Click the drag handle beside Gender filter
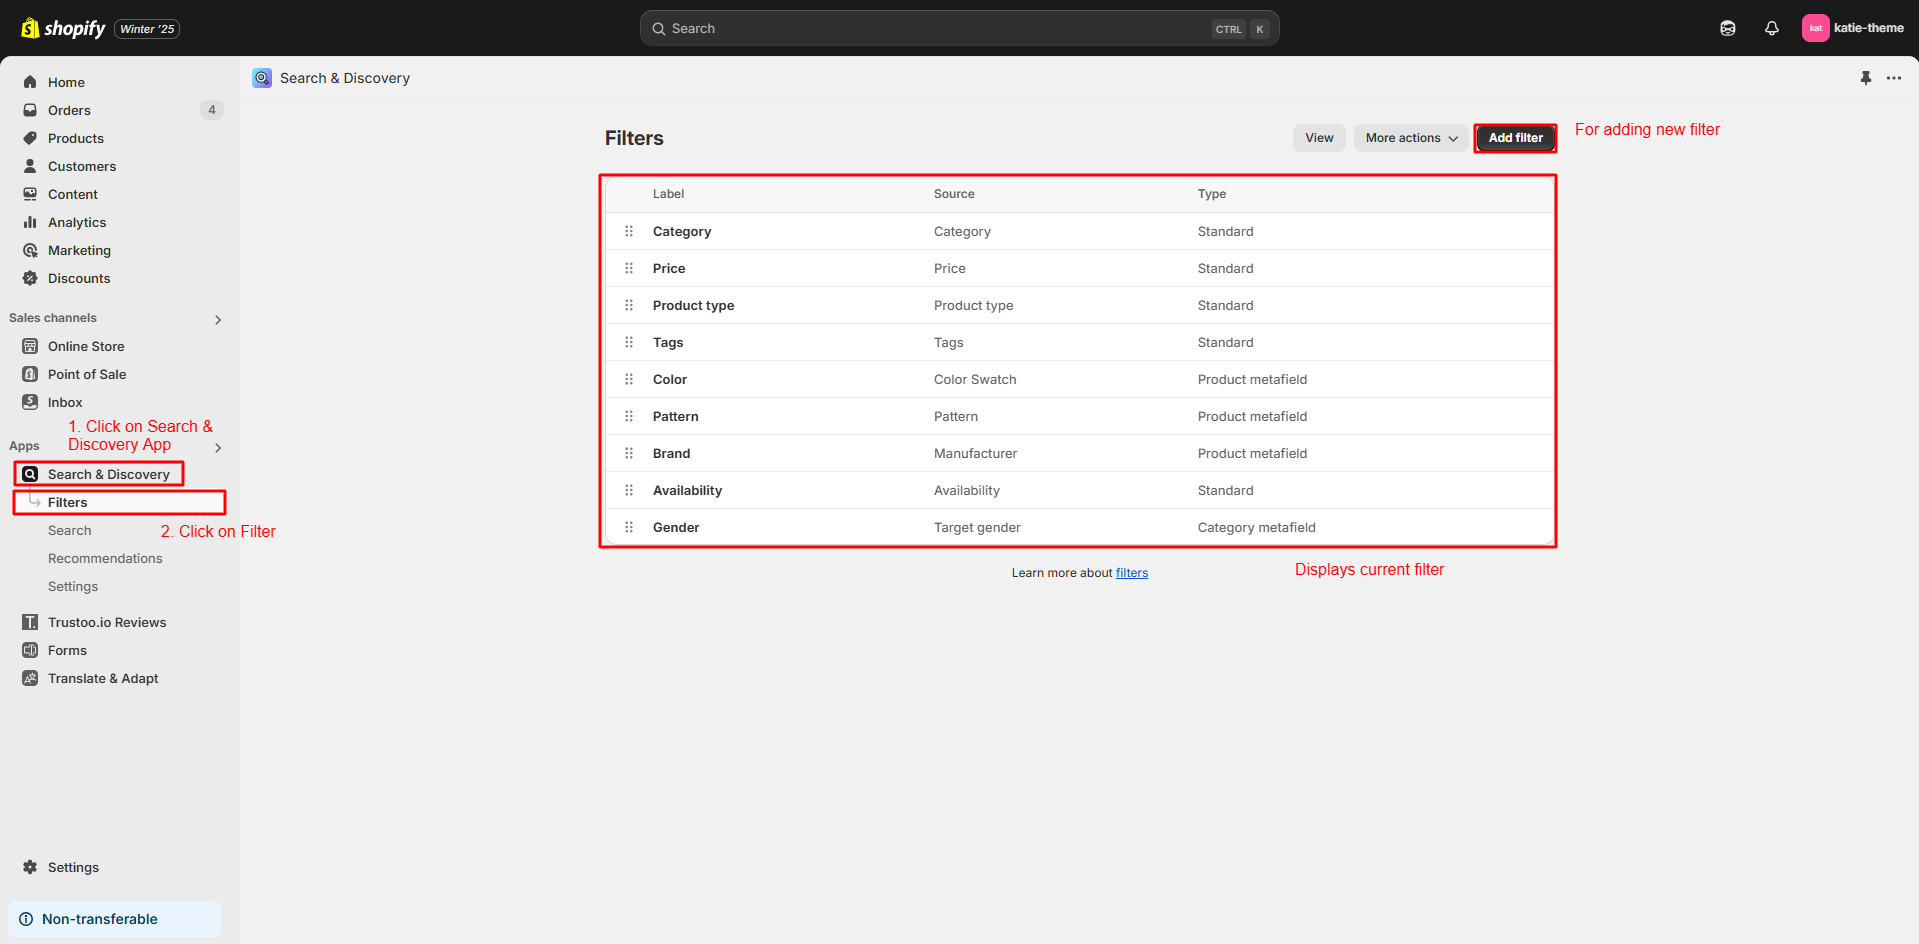Image resolution: width=1919 pixels, height=944 pixels. tap(629, 527)
